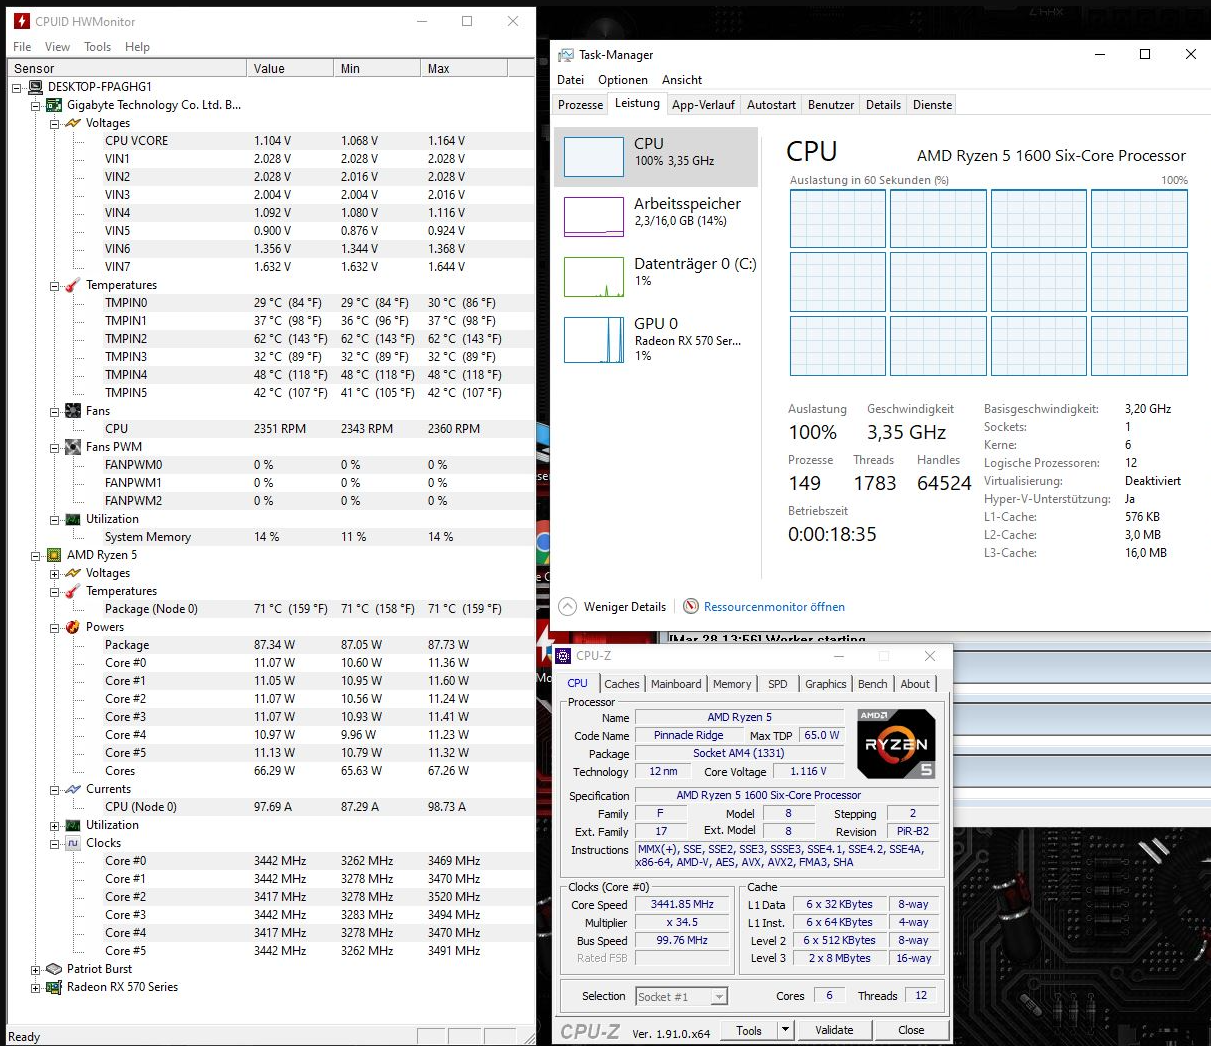Screen dimensions: 1211x1046
Task: Switch to the Dienste tab
Action: click(x=932, y=105)
